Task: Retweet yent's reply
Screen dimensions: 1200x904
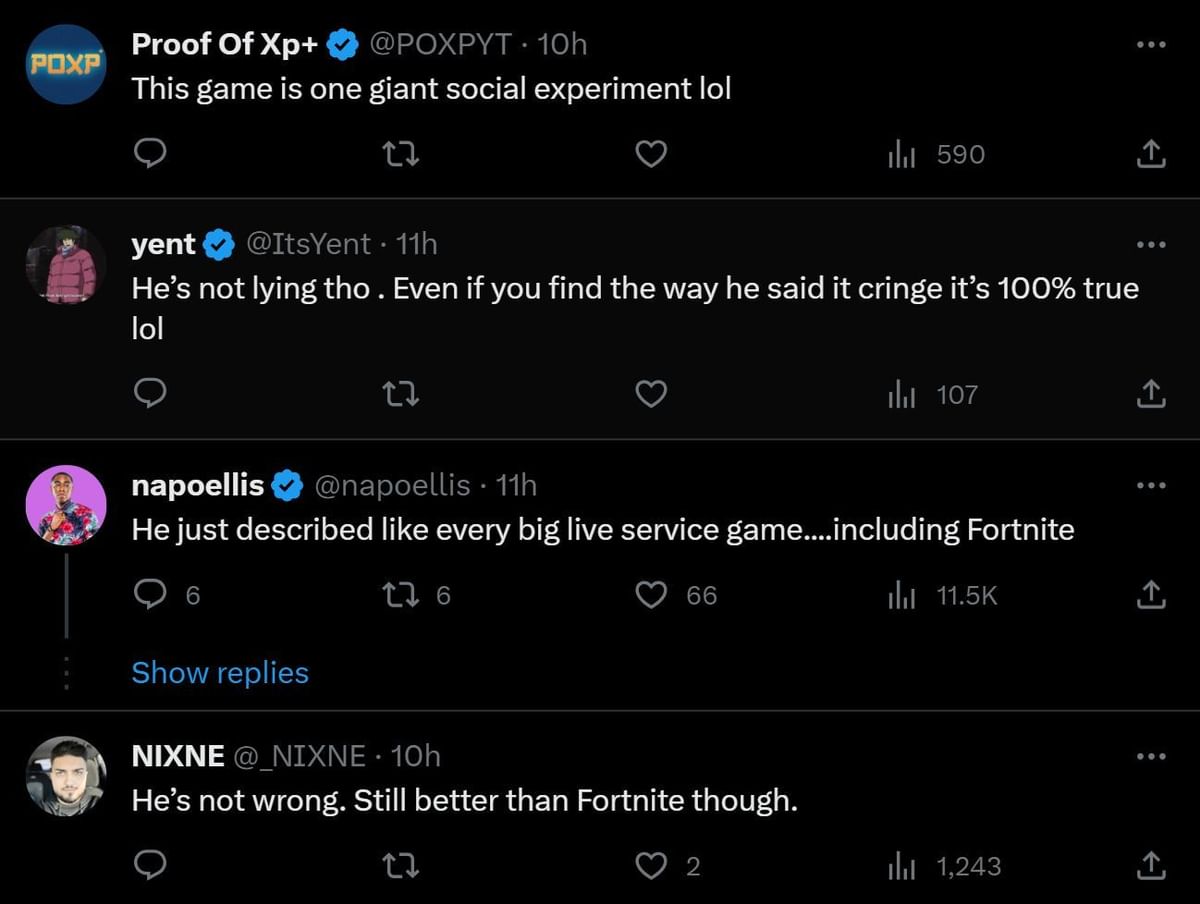Action: pyautogui.click(x=400, y=394)
